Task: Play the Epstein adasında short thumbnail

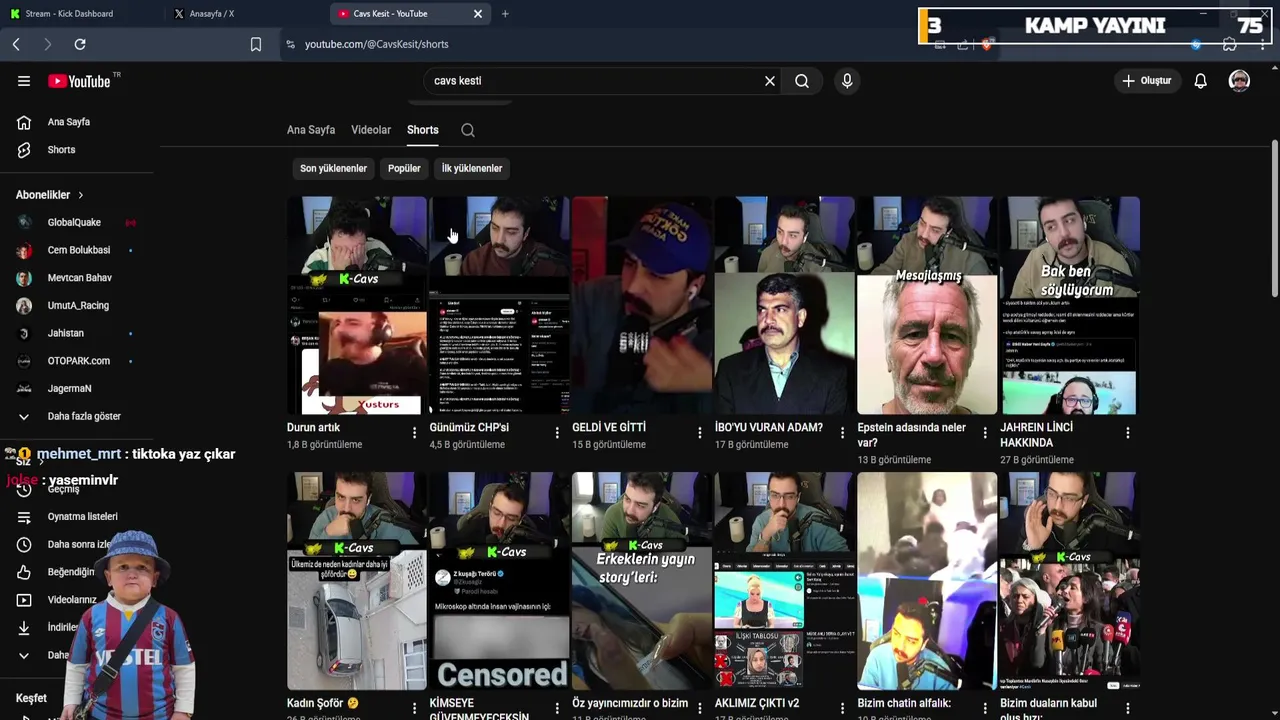Action: tap(927, 305)
